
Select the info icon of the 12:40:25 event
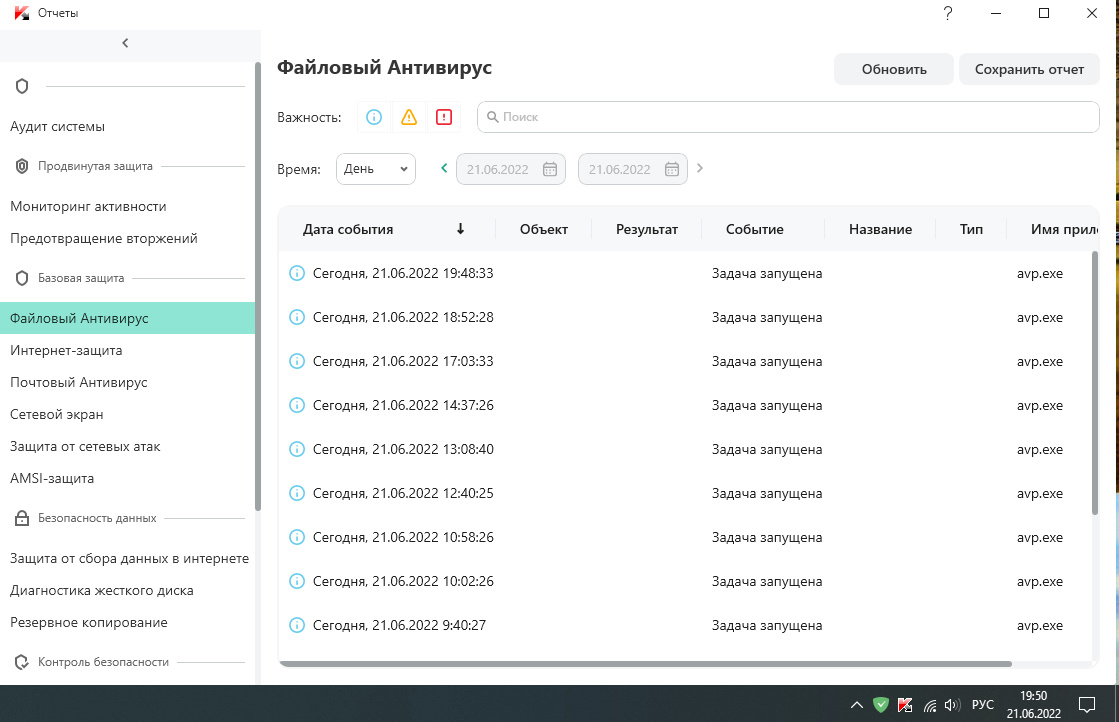point(297,494)
